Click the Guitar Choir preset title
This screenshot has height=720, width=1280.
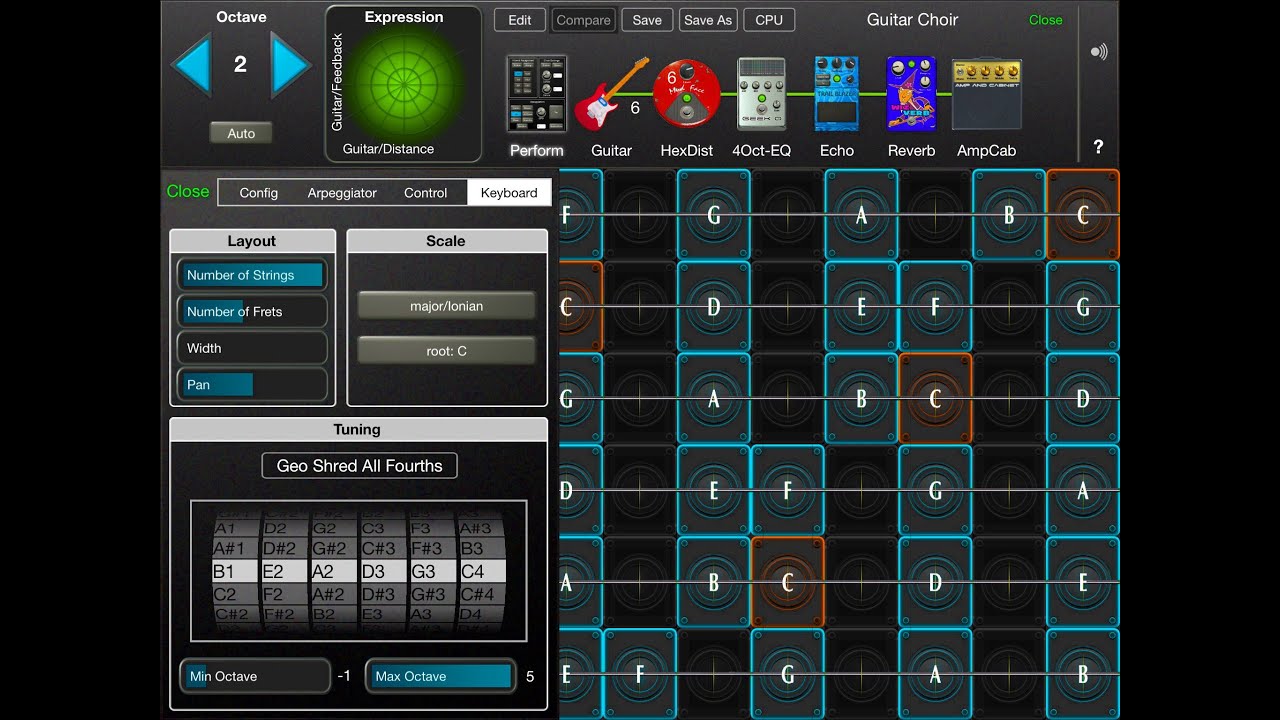[912, 20]
